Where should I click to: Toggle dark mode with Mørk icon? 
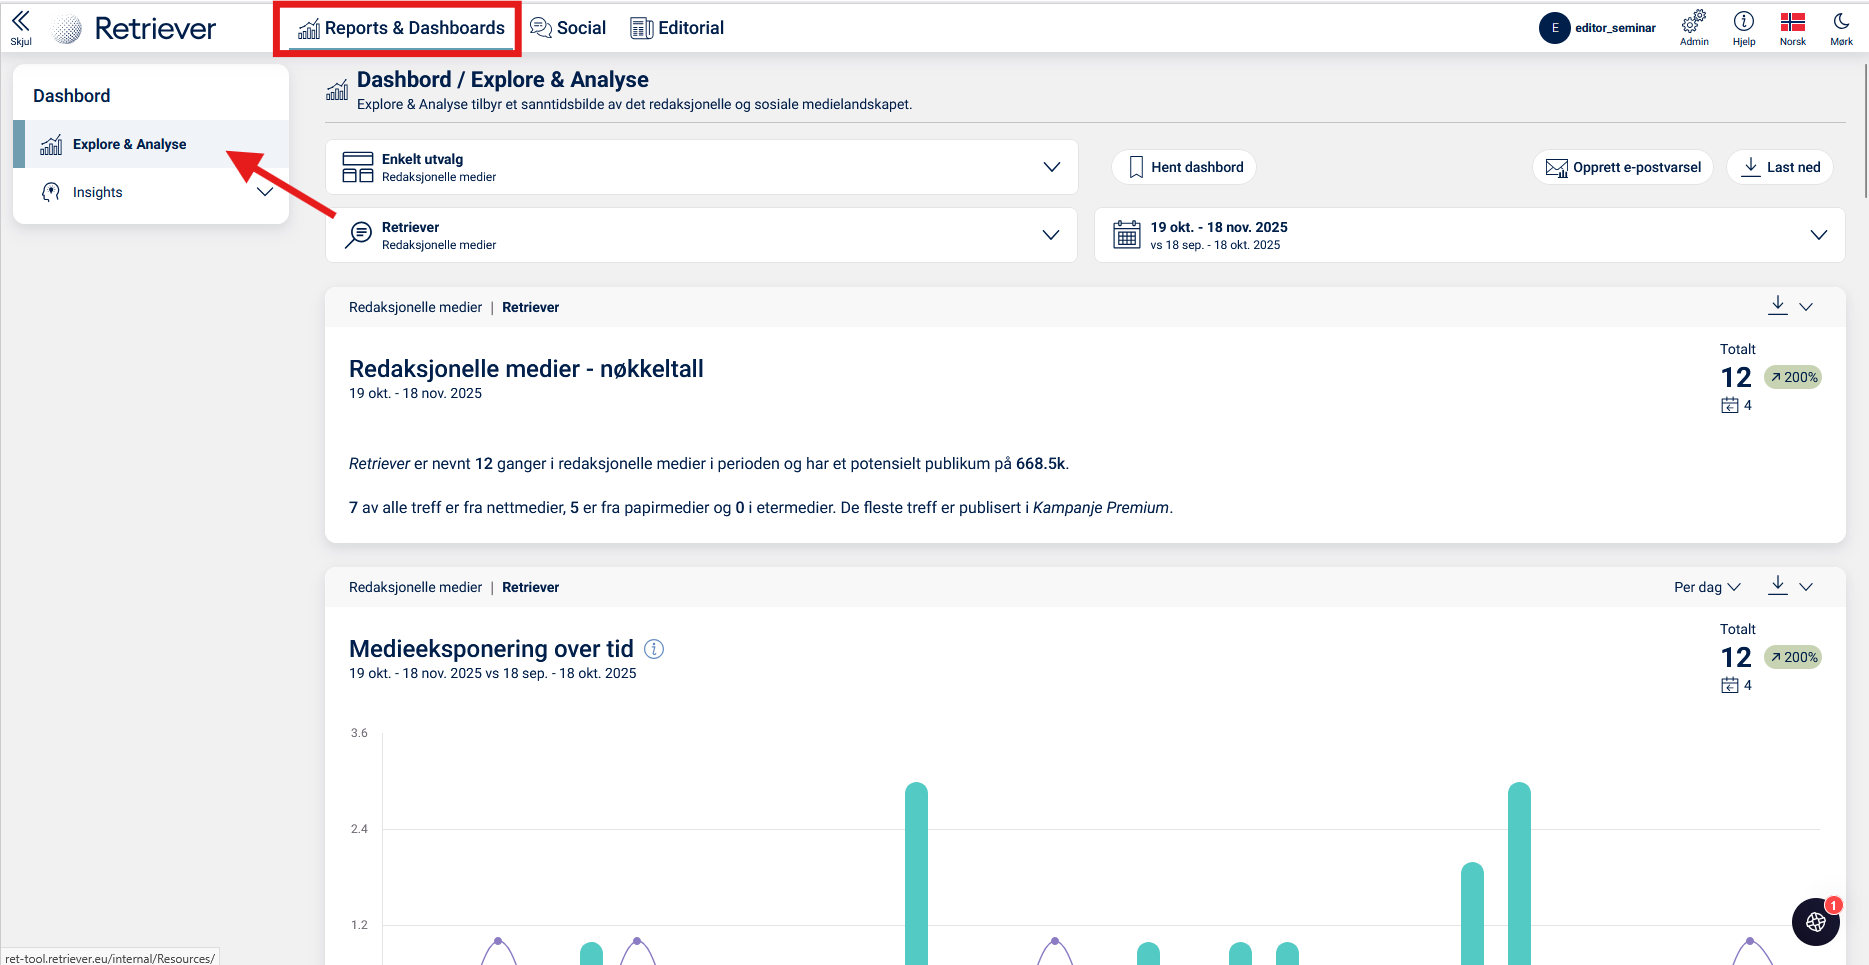coord(1842,28)
